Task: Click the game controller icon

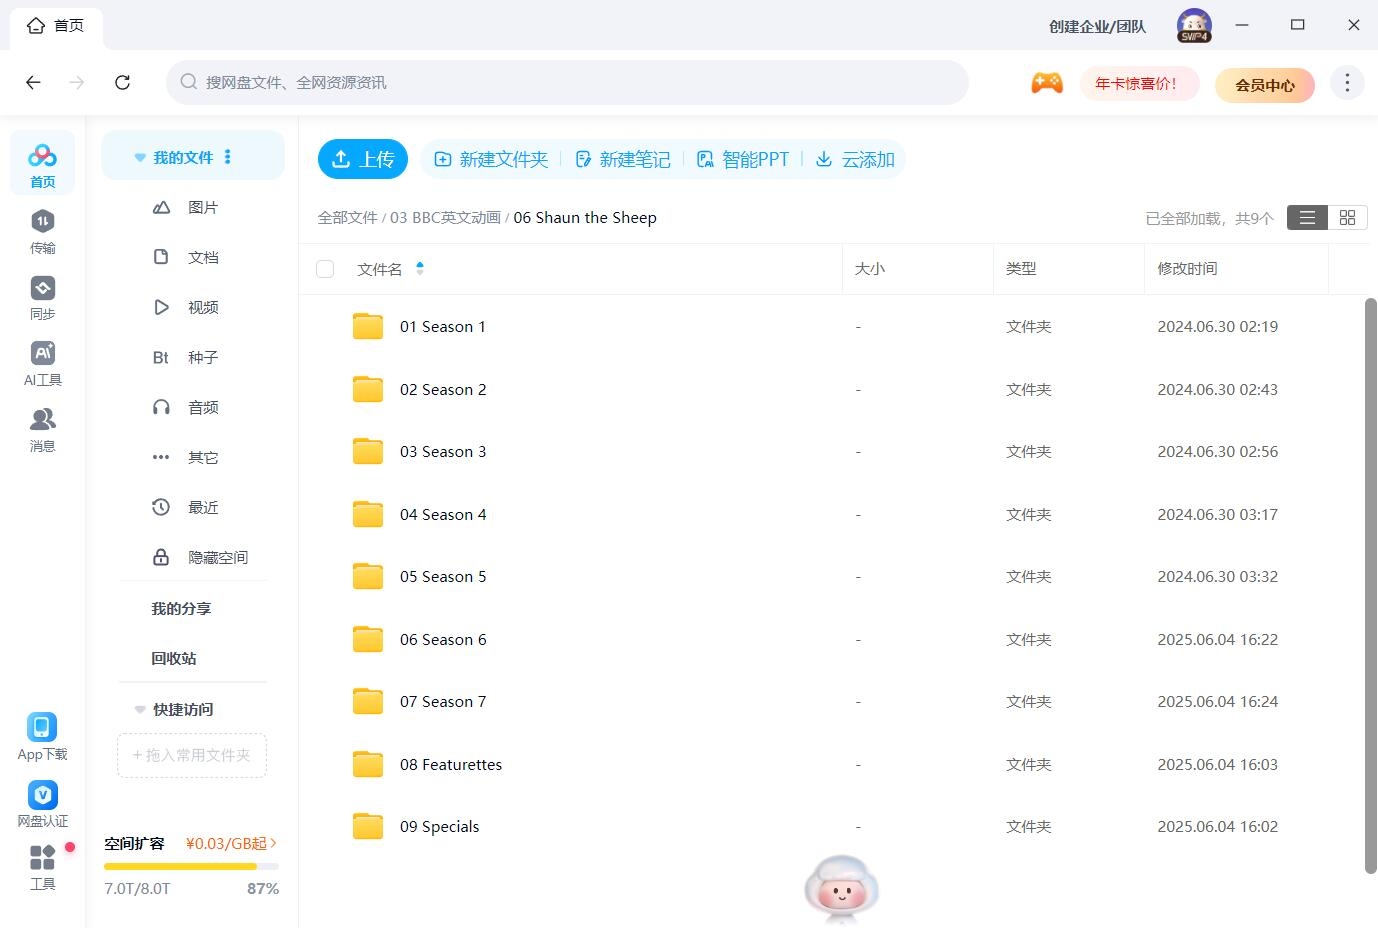Action: click(x=1046, y=83)
